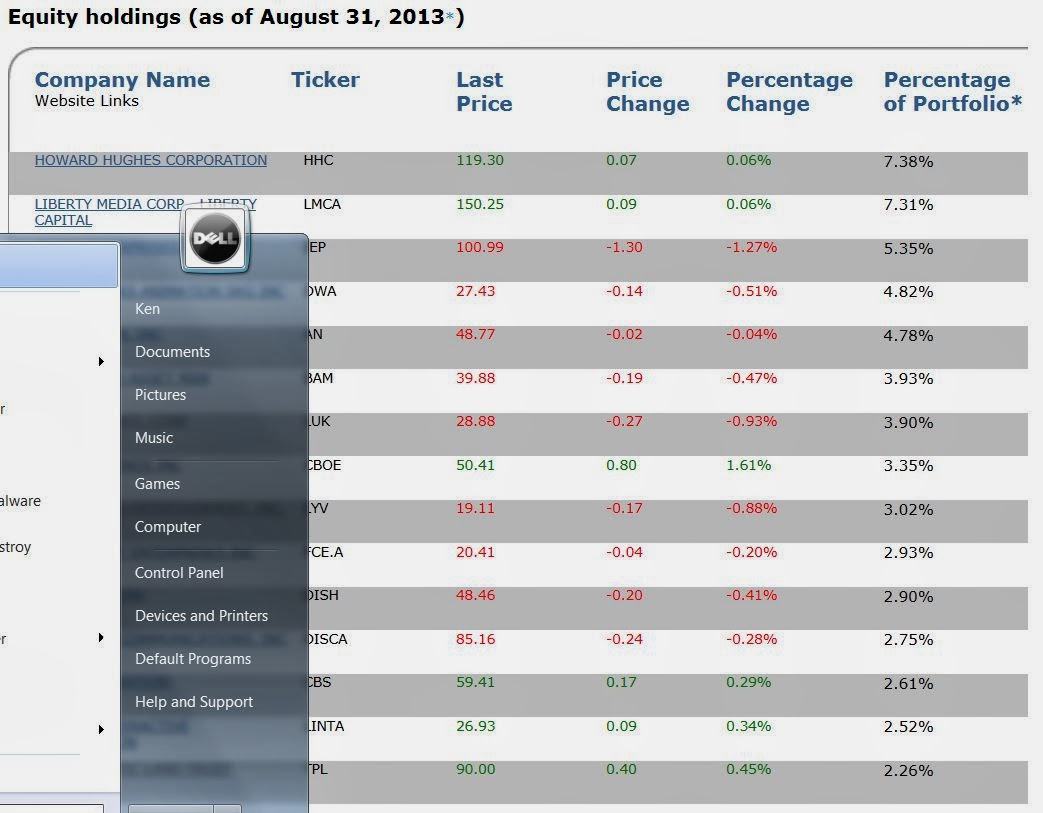
Task: Click the Dell user account picture
Action: pos(215,240)
